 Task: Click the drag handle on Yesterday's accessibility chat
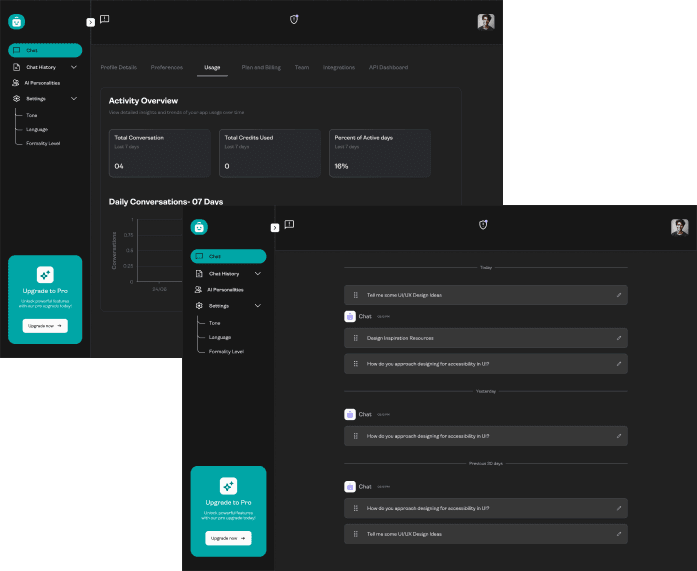tap(356, 436)
